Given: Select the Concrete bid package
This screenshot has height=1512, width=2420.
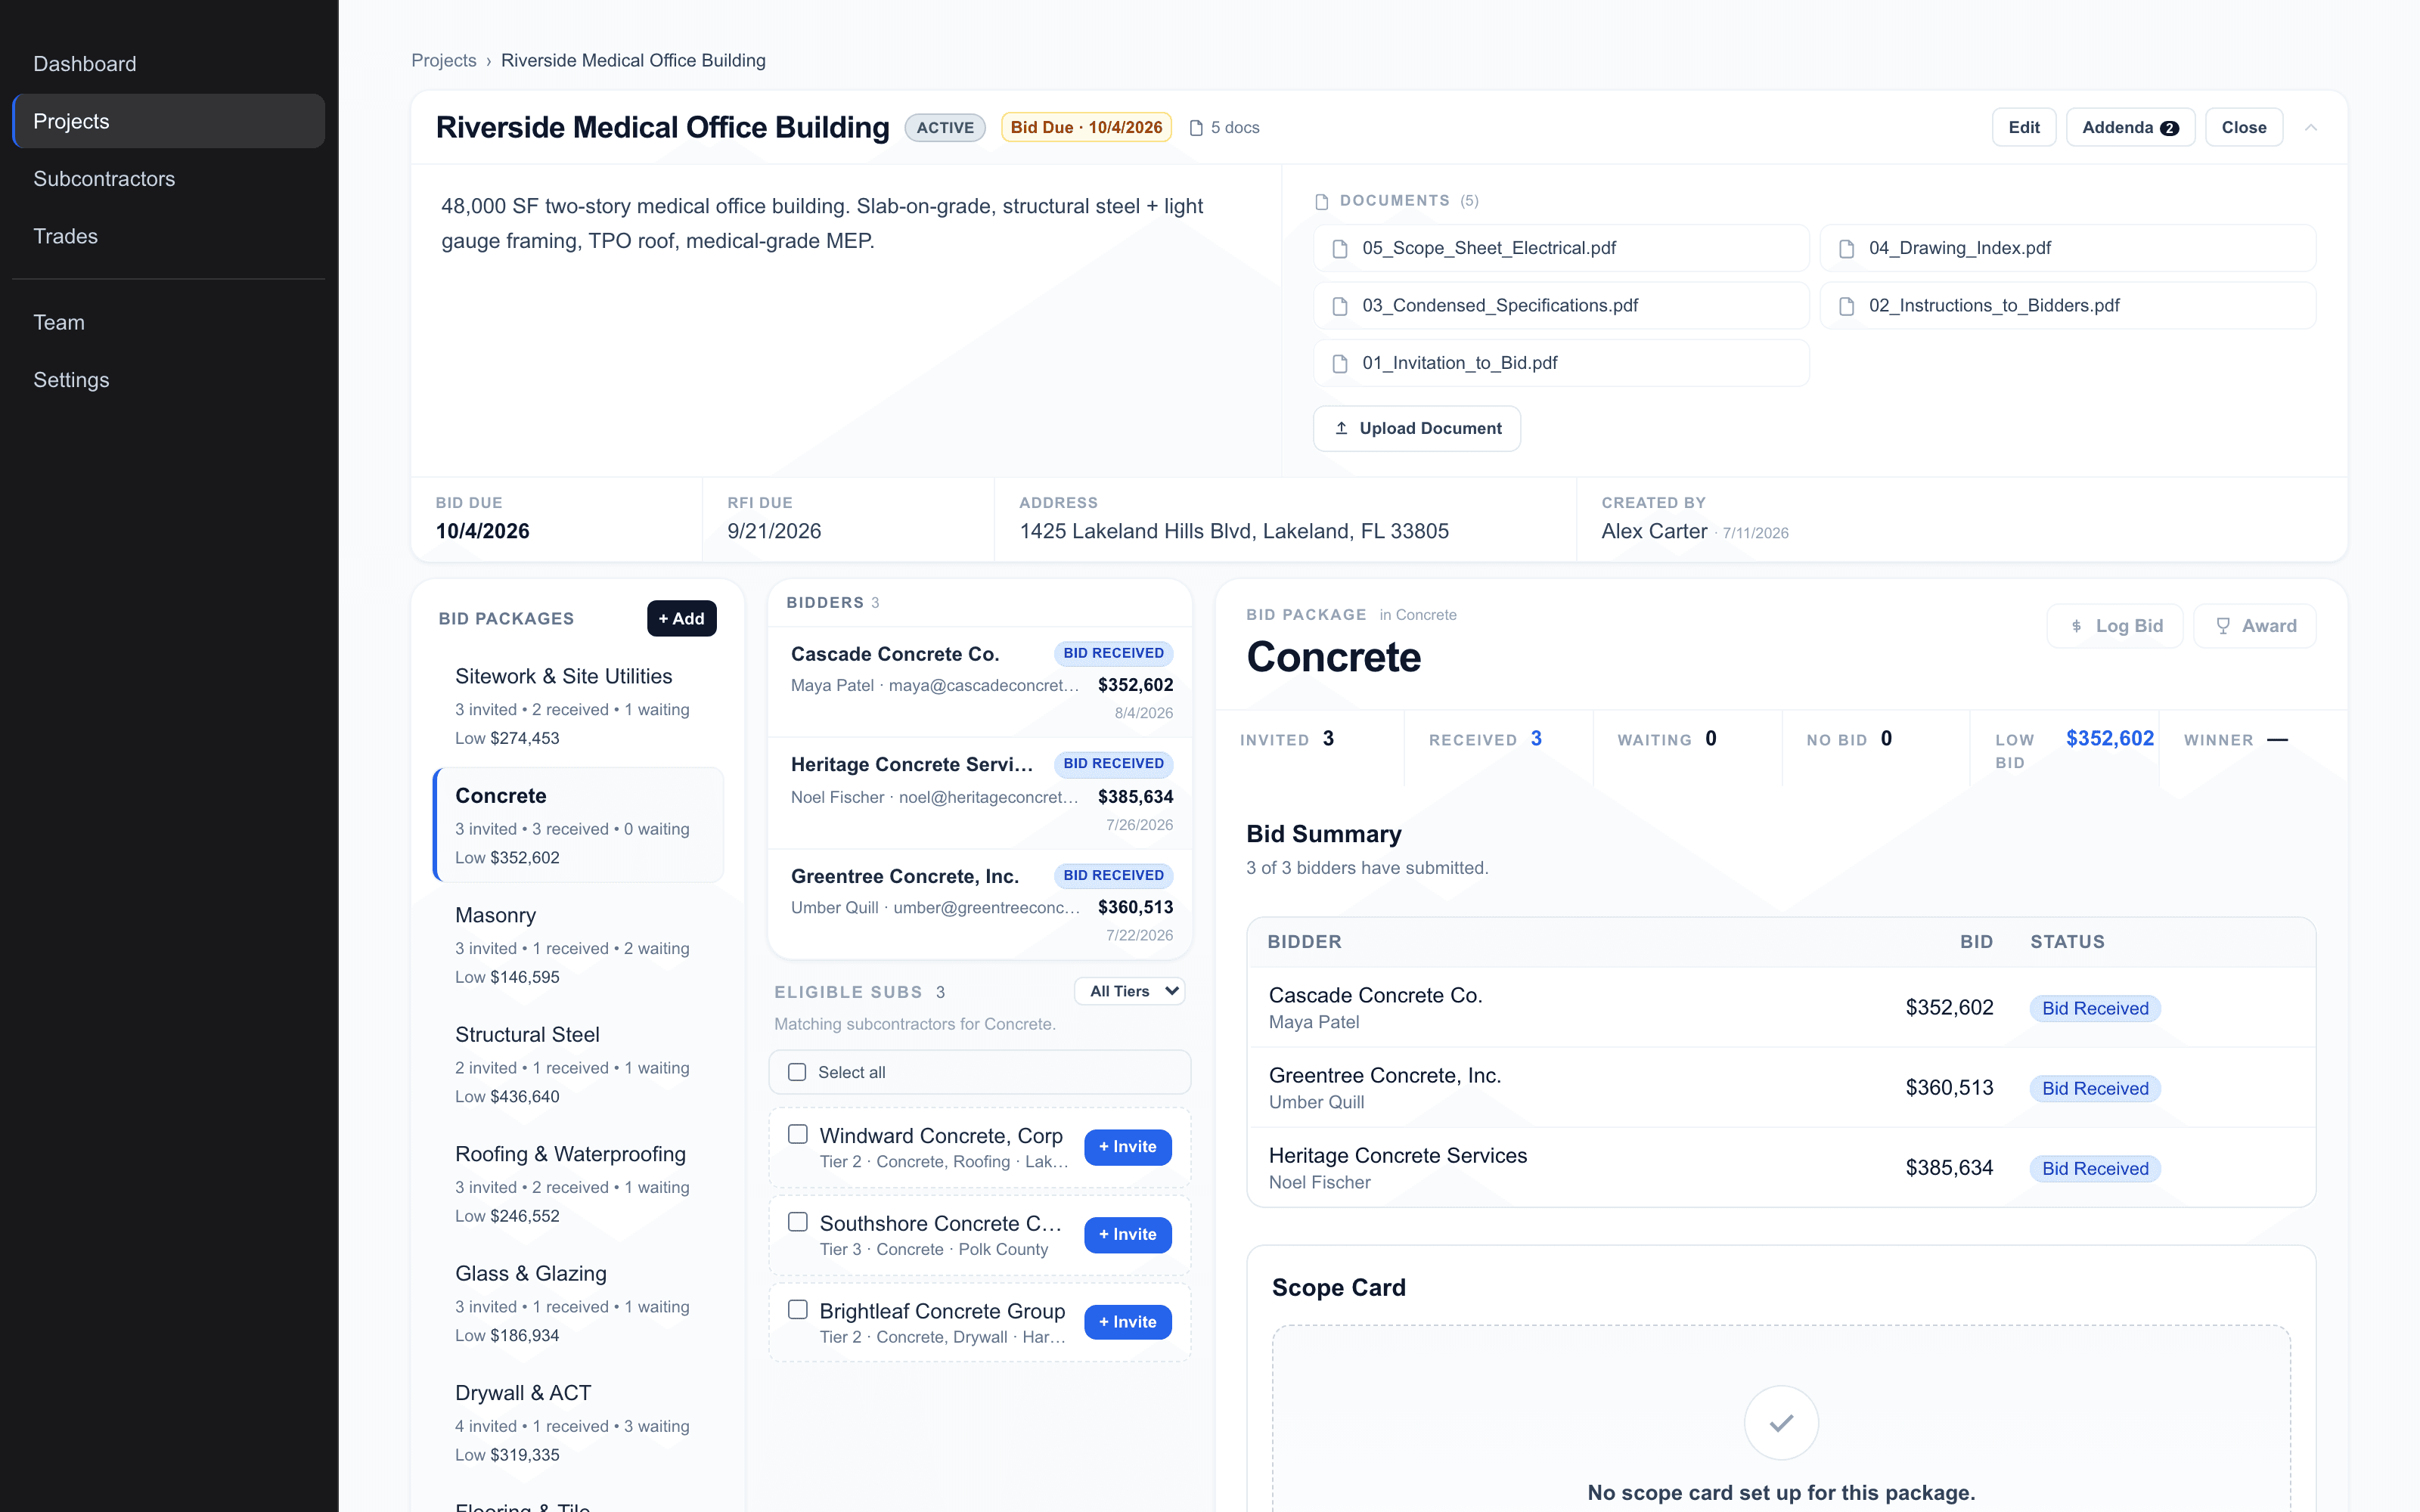Looking at the screenshot, I should coord(579,825).
